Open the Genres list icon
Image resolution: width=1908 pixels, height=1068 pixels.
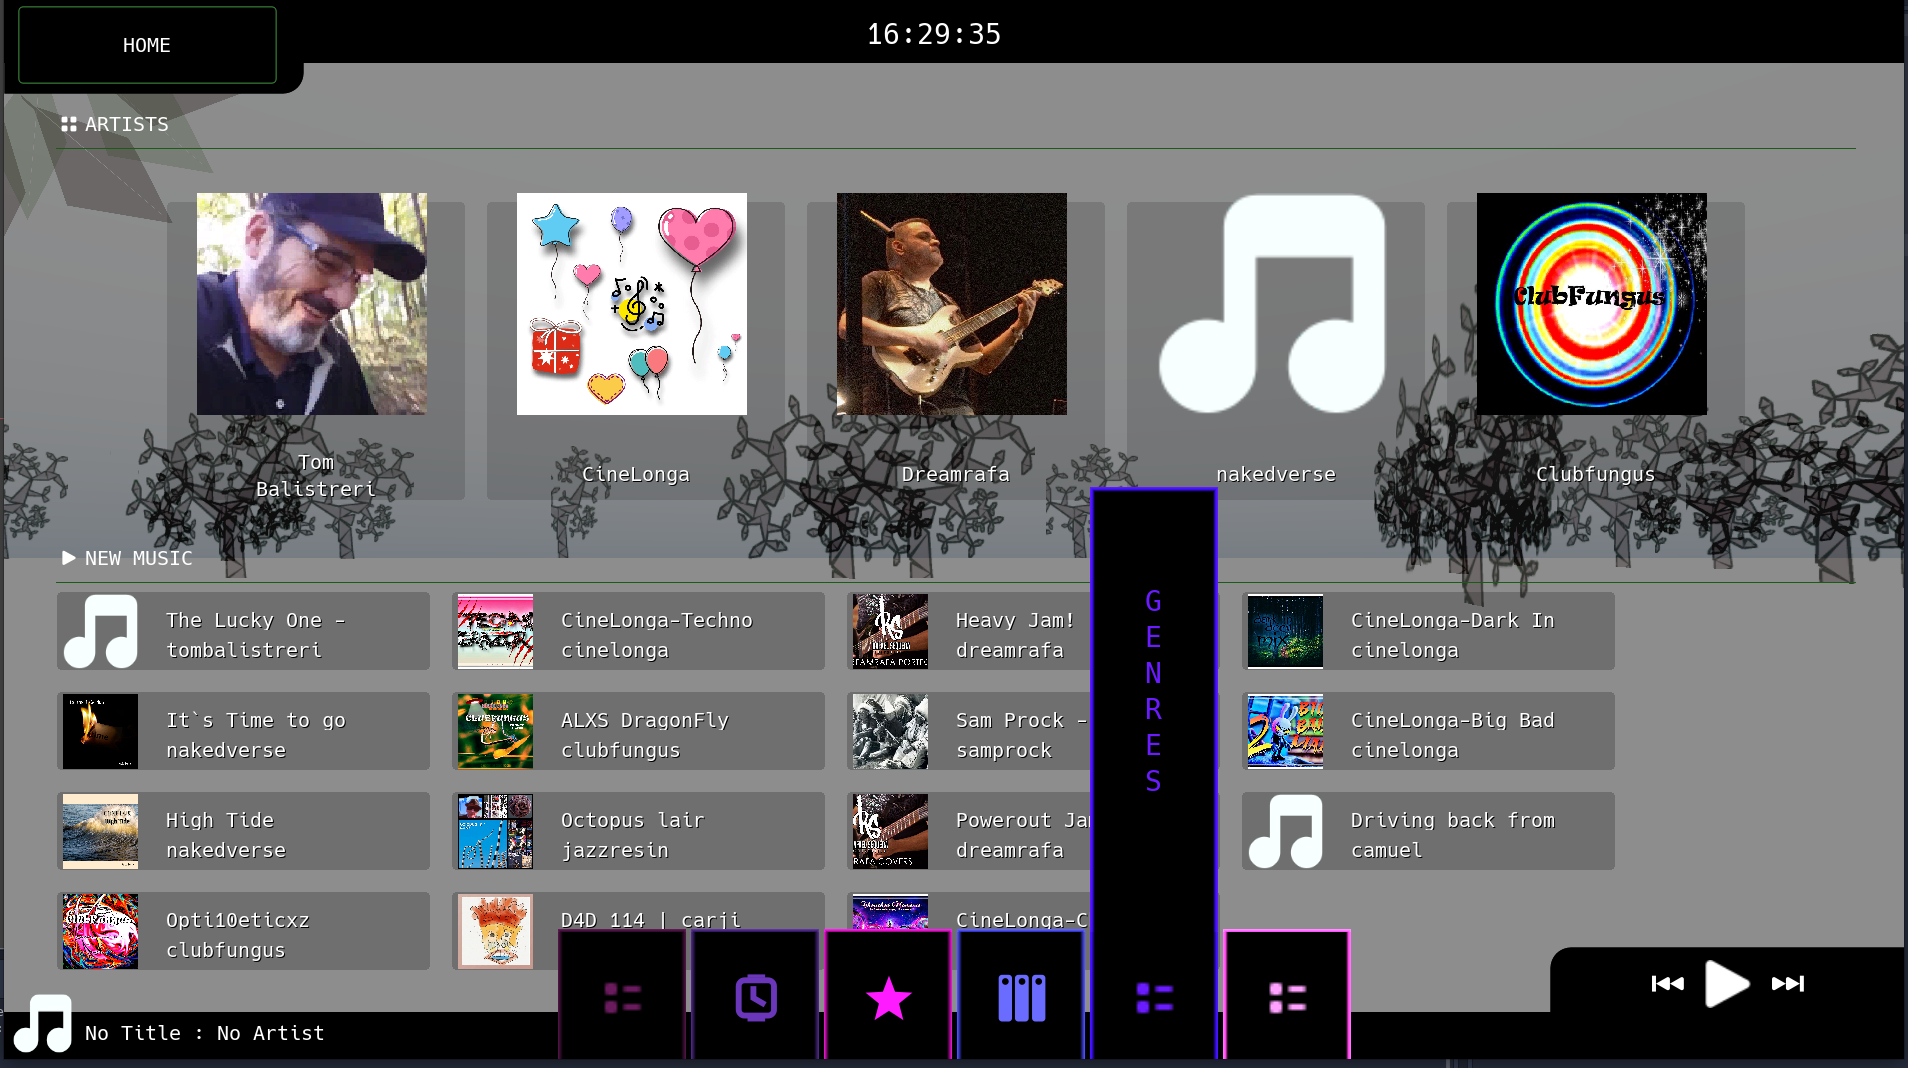(1154, 997)
